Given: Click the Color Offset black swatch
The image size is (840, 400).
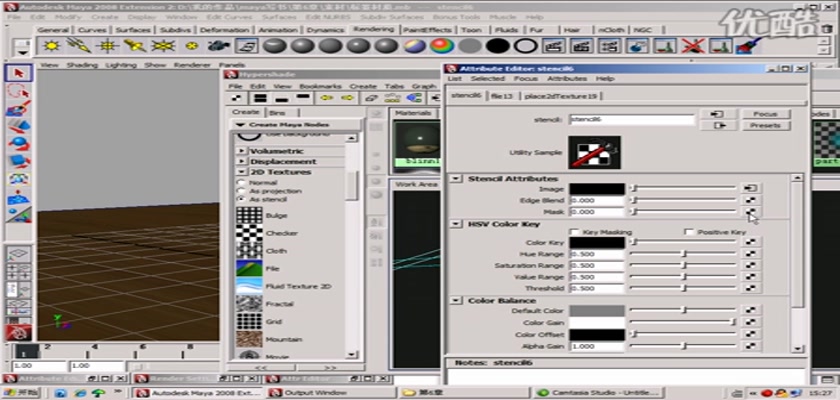Looking at the screenshot, I should 597,335.
